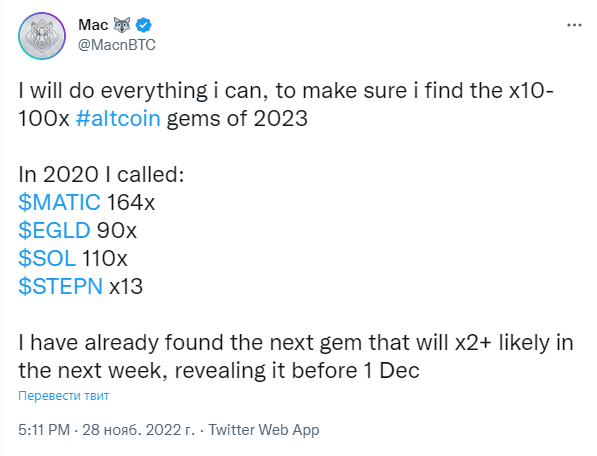Click the 'In 2020 I called:' line

click(x=101, y=174)
